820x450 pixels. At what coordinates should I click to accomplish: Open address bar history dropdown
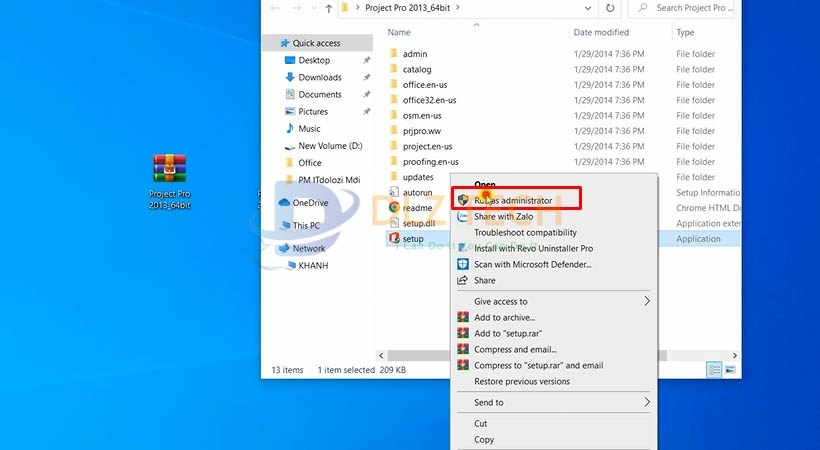[588, 8]
